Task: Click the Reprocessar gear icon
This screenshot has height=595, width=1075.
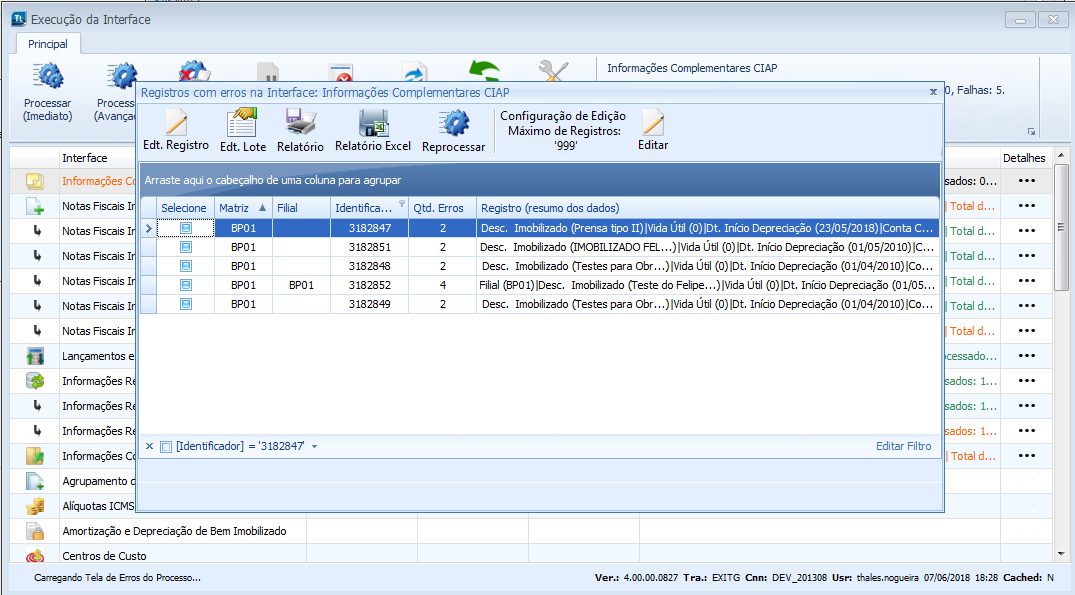Action: tap(453, 124)
